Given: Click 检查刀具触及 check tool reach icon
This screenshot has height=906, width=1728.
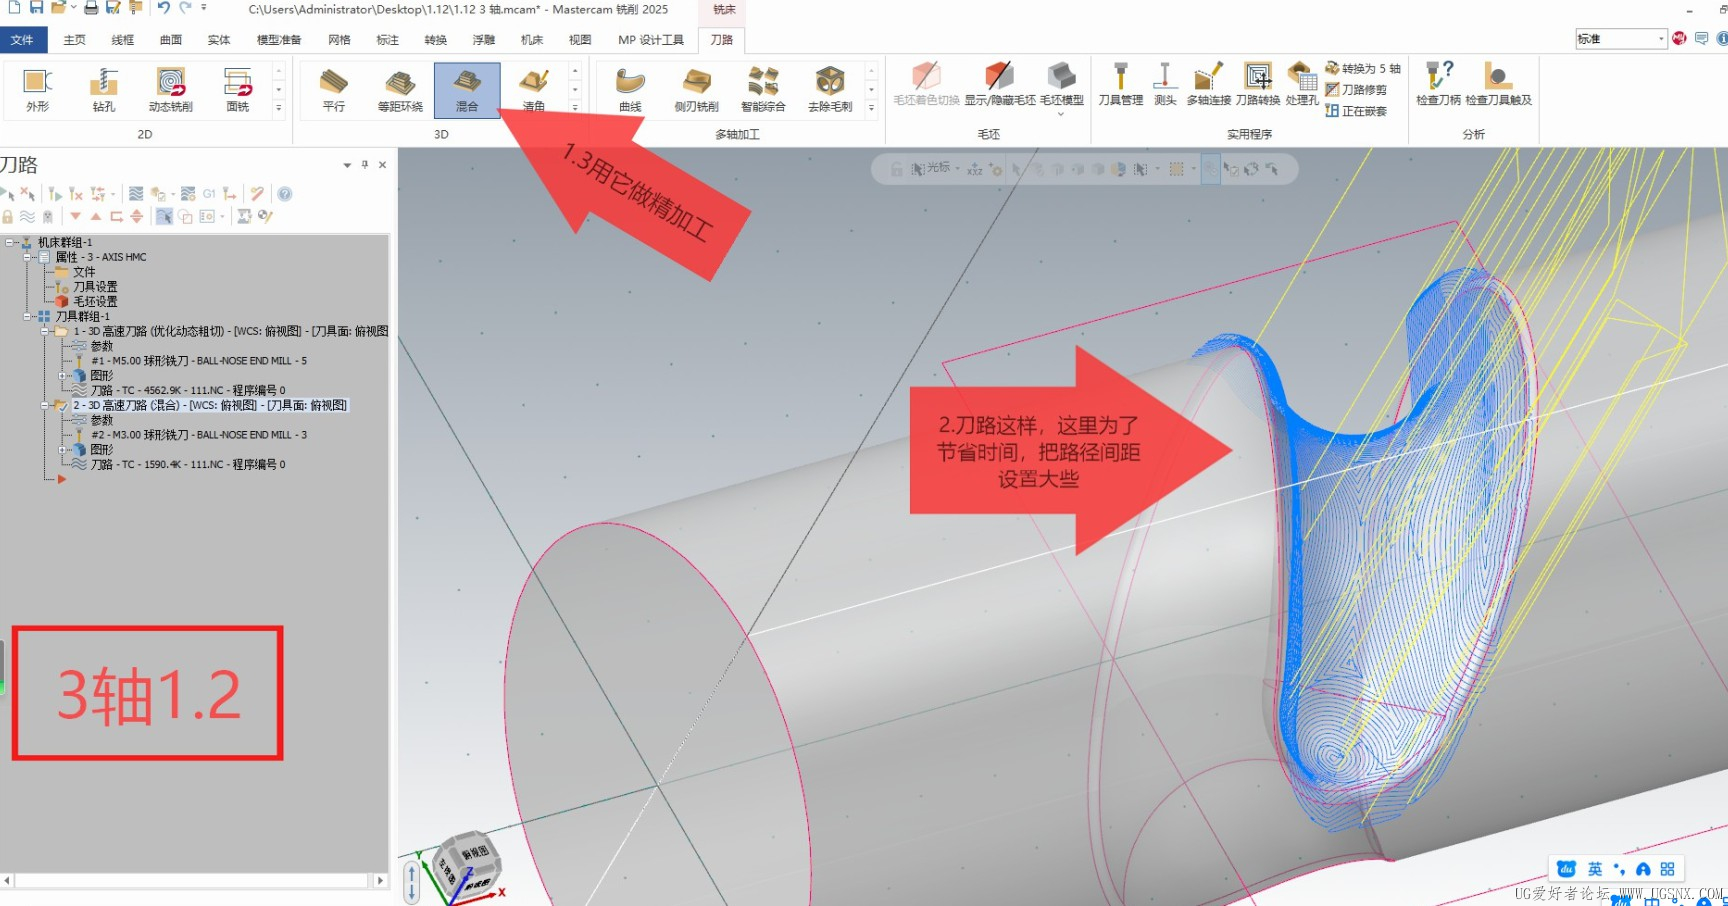Looking at the screenshot, I should point(1498,84).
